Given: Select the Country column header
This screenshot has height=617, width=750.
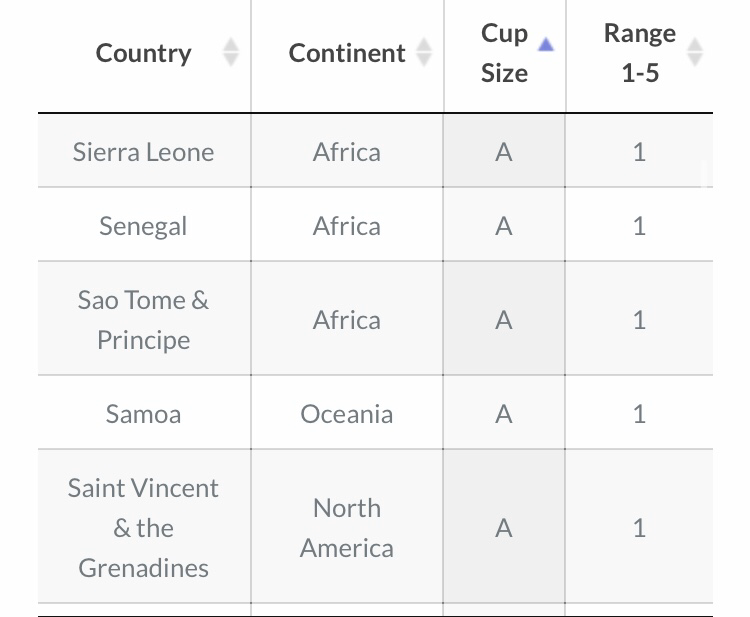Looking at the screenshot, I should 143,53.
